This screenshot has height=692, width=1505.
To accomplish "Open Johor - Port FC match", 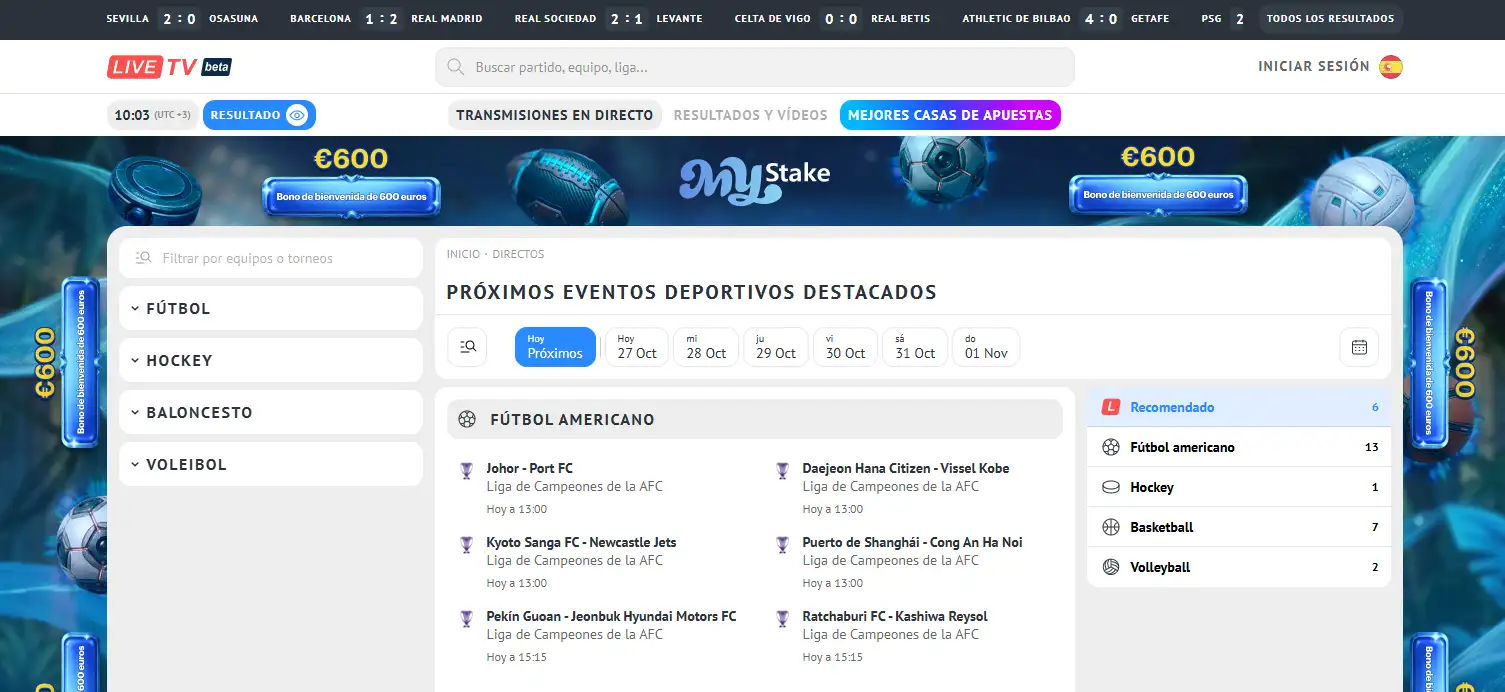I will (x=529, y=468).
